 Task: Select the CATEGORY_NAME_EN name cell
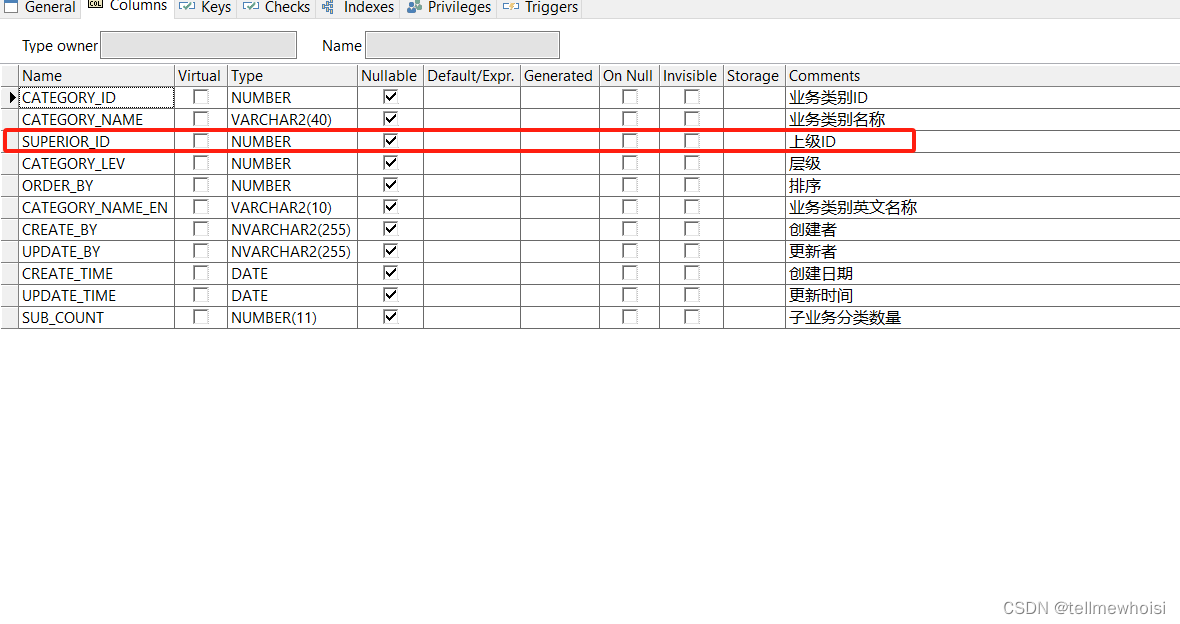(96, 208)
